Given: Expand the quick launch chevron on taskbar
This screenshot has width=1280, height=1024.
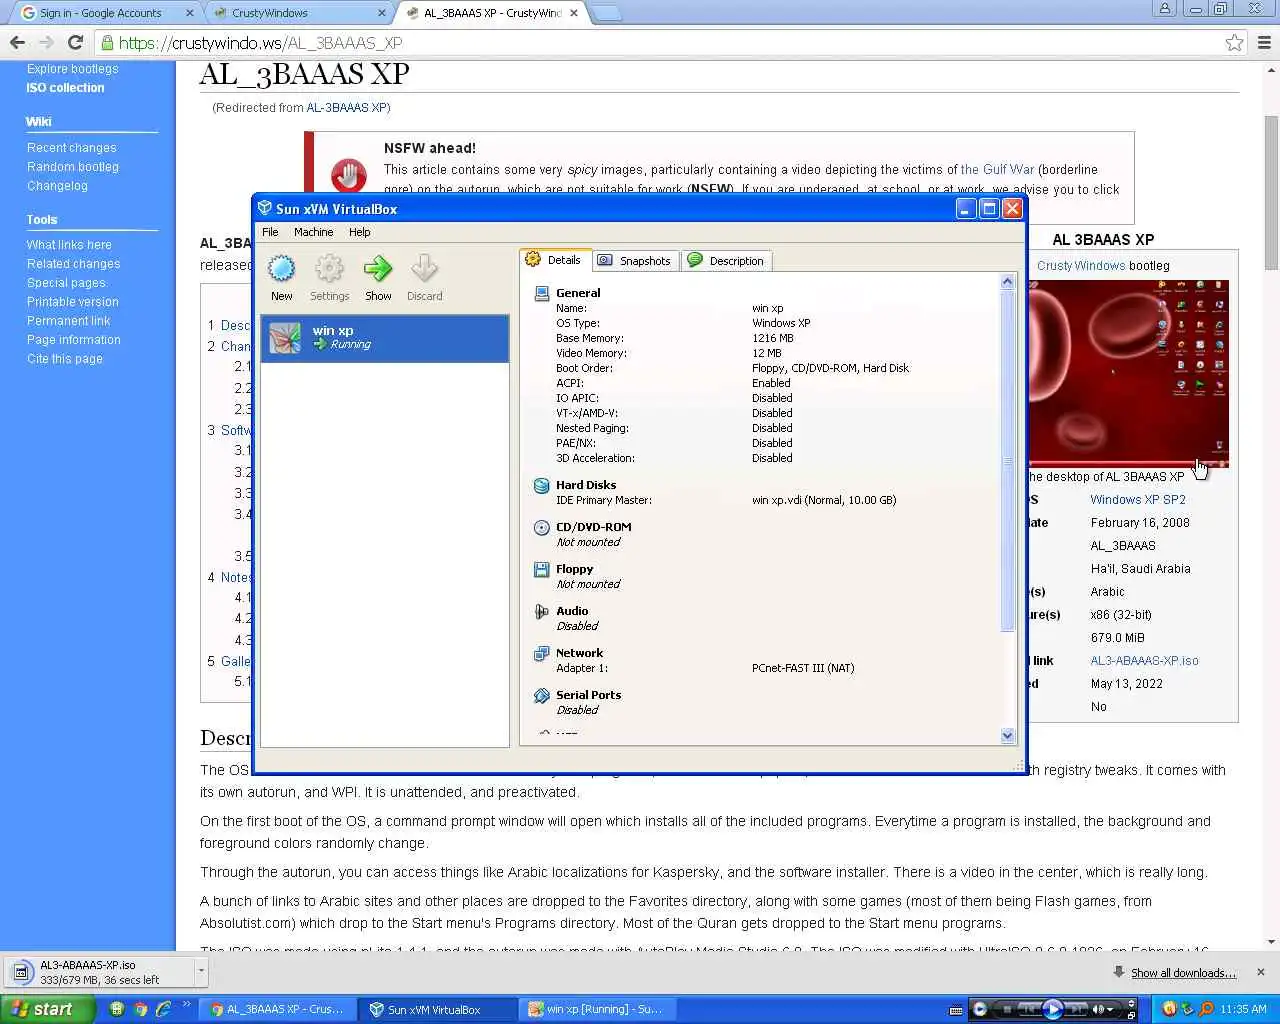Looking at the screenshot, I should click(187, 1006).
